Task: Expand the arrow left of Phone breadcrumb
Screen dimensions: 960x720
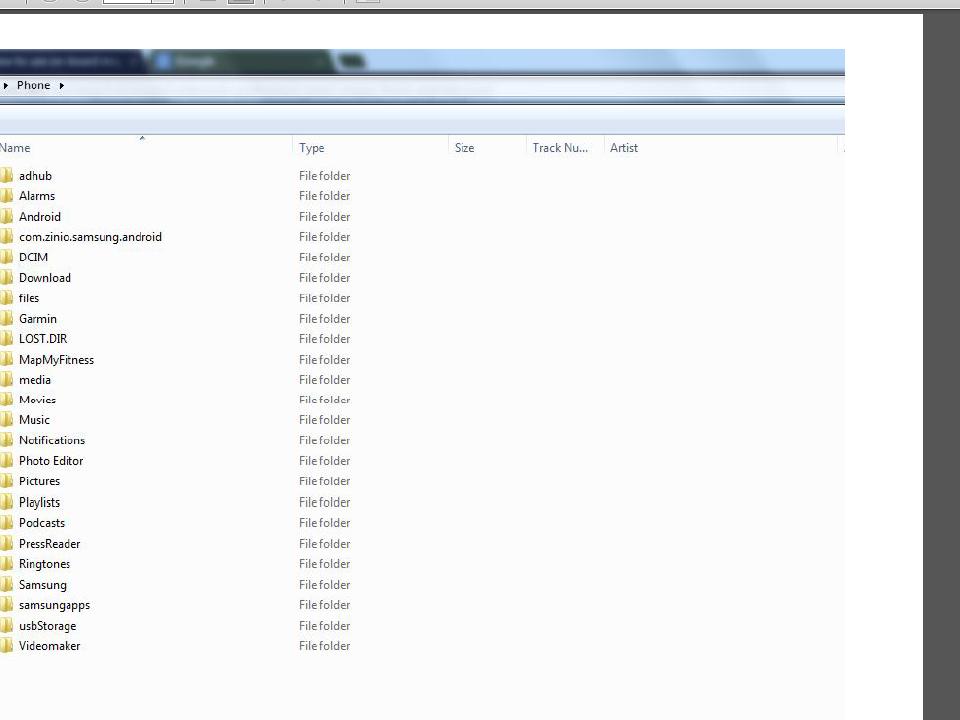Action: 6,86
